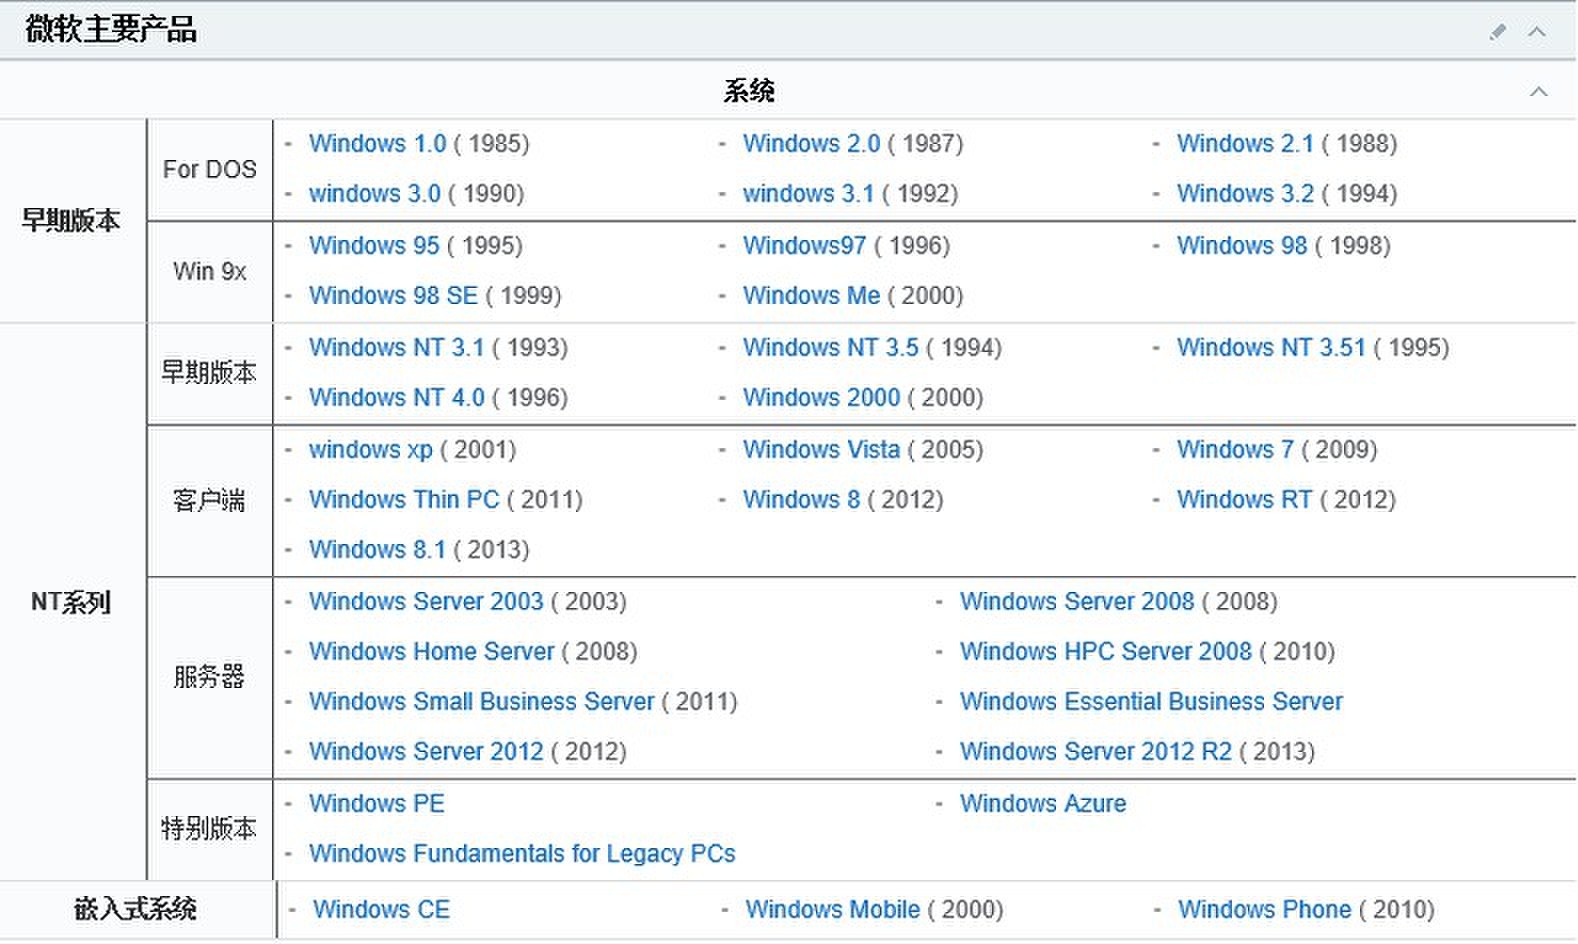The width and height of the screenshot is (1578, 944).
Task: Click the 微软主要产品 panel title
Action: [x=111, y=30]
